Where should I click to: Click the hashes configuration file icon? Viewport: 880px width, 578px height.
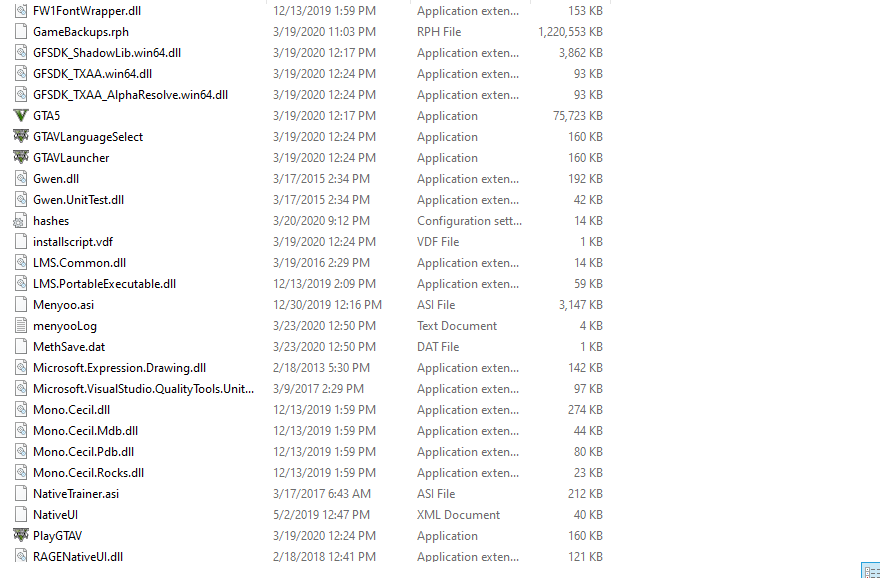tap(21, 221)
